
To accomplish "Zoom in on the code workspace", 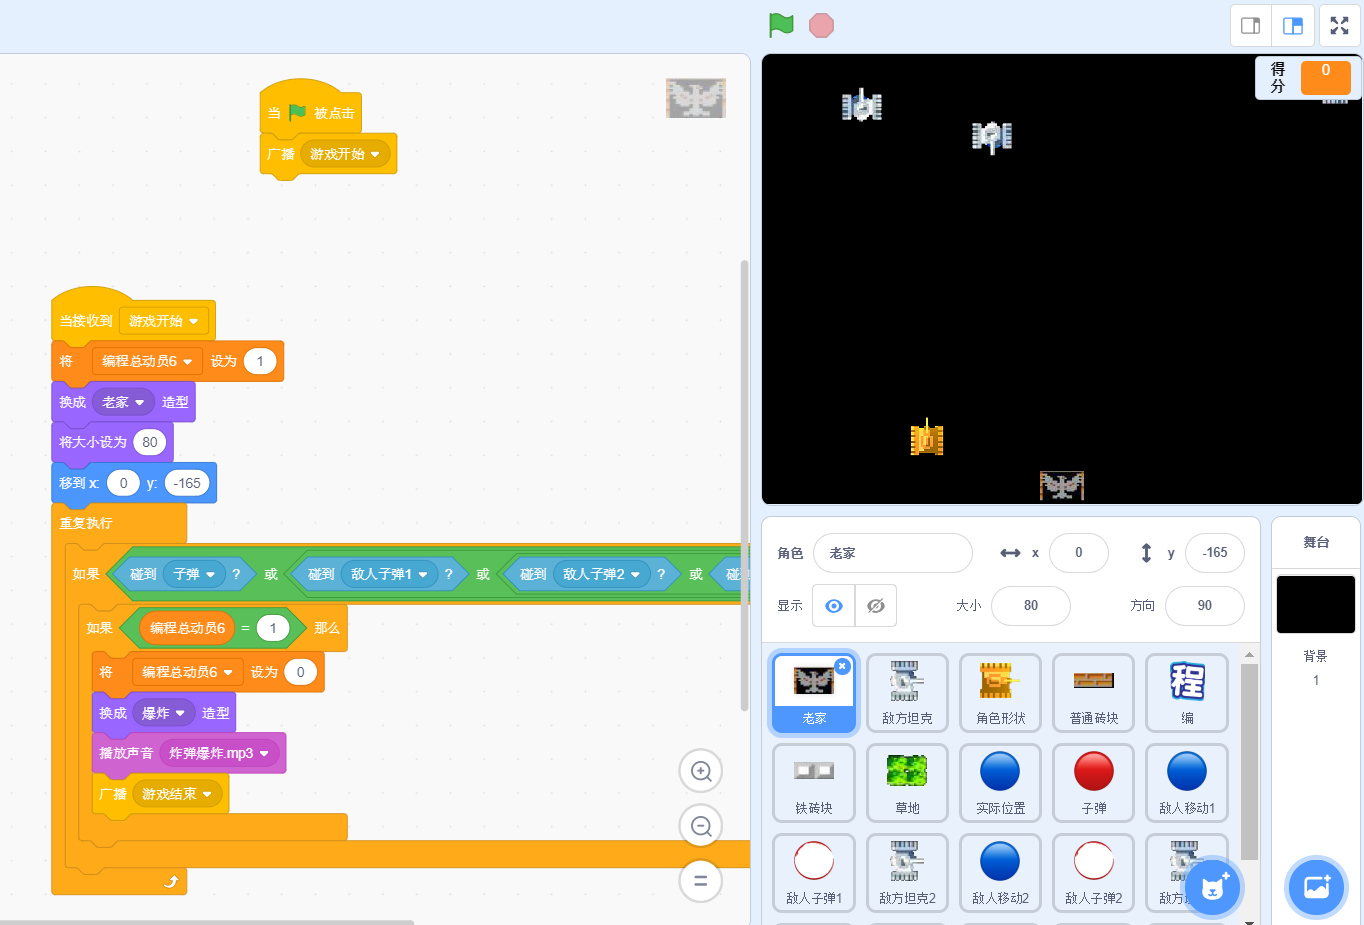I will [x=701, y=771].
